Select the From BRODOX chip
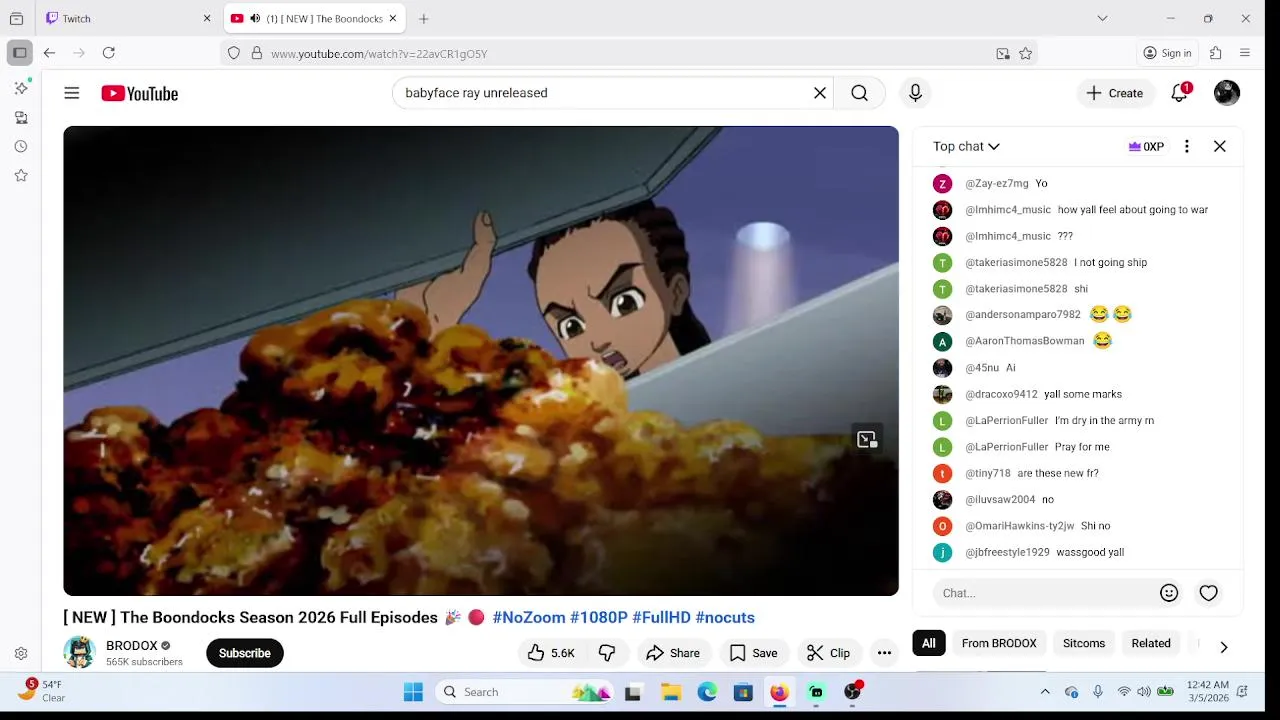The height and width of the screenshot is (720, 1280). (999, 643)
